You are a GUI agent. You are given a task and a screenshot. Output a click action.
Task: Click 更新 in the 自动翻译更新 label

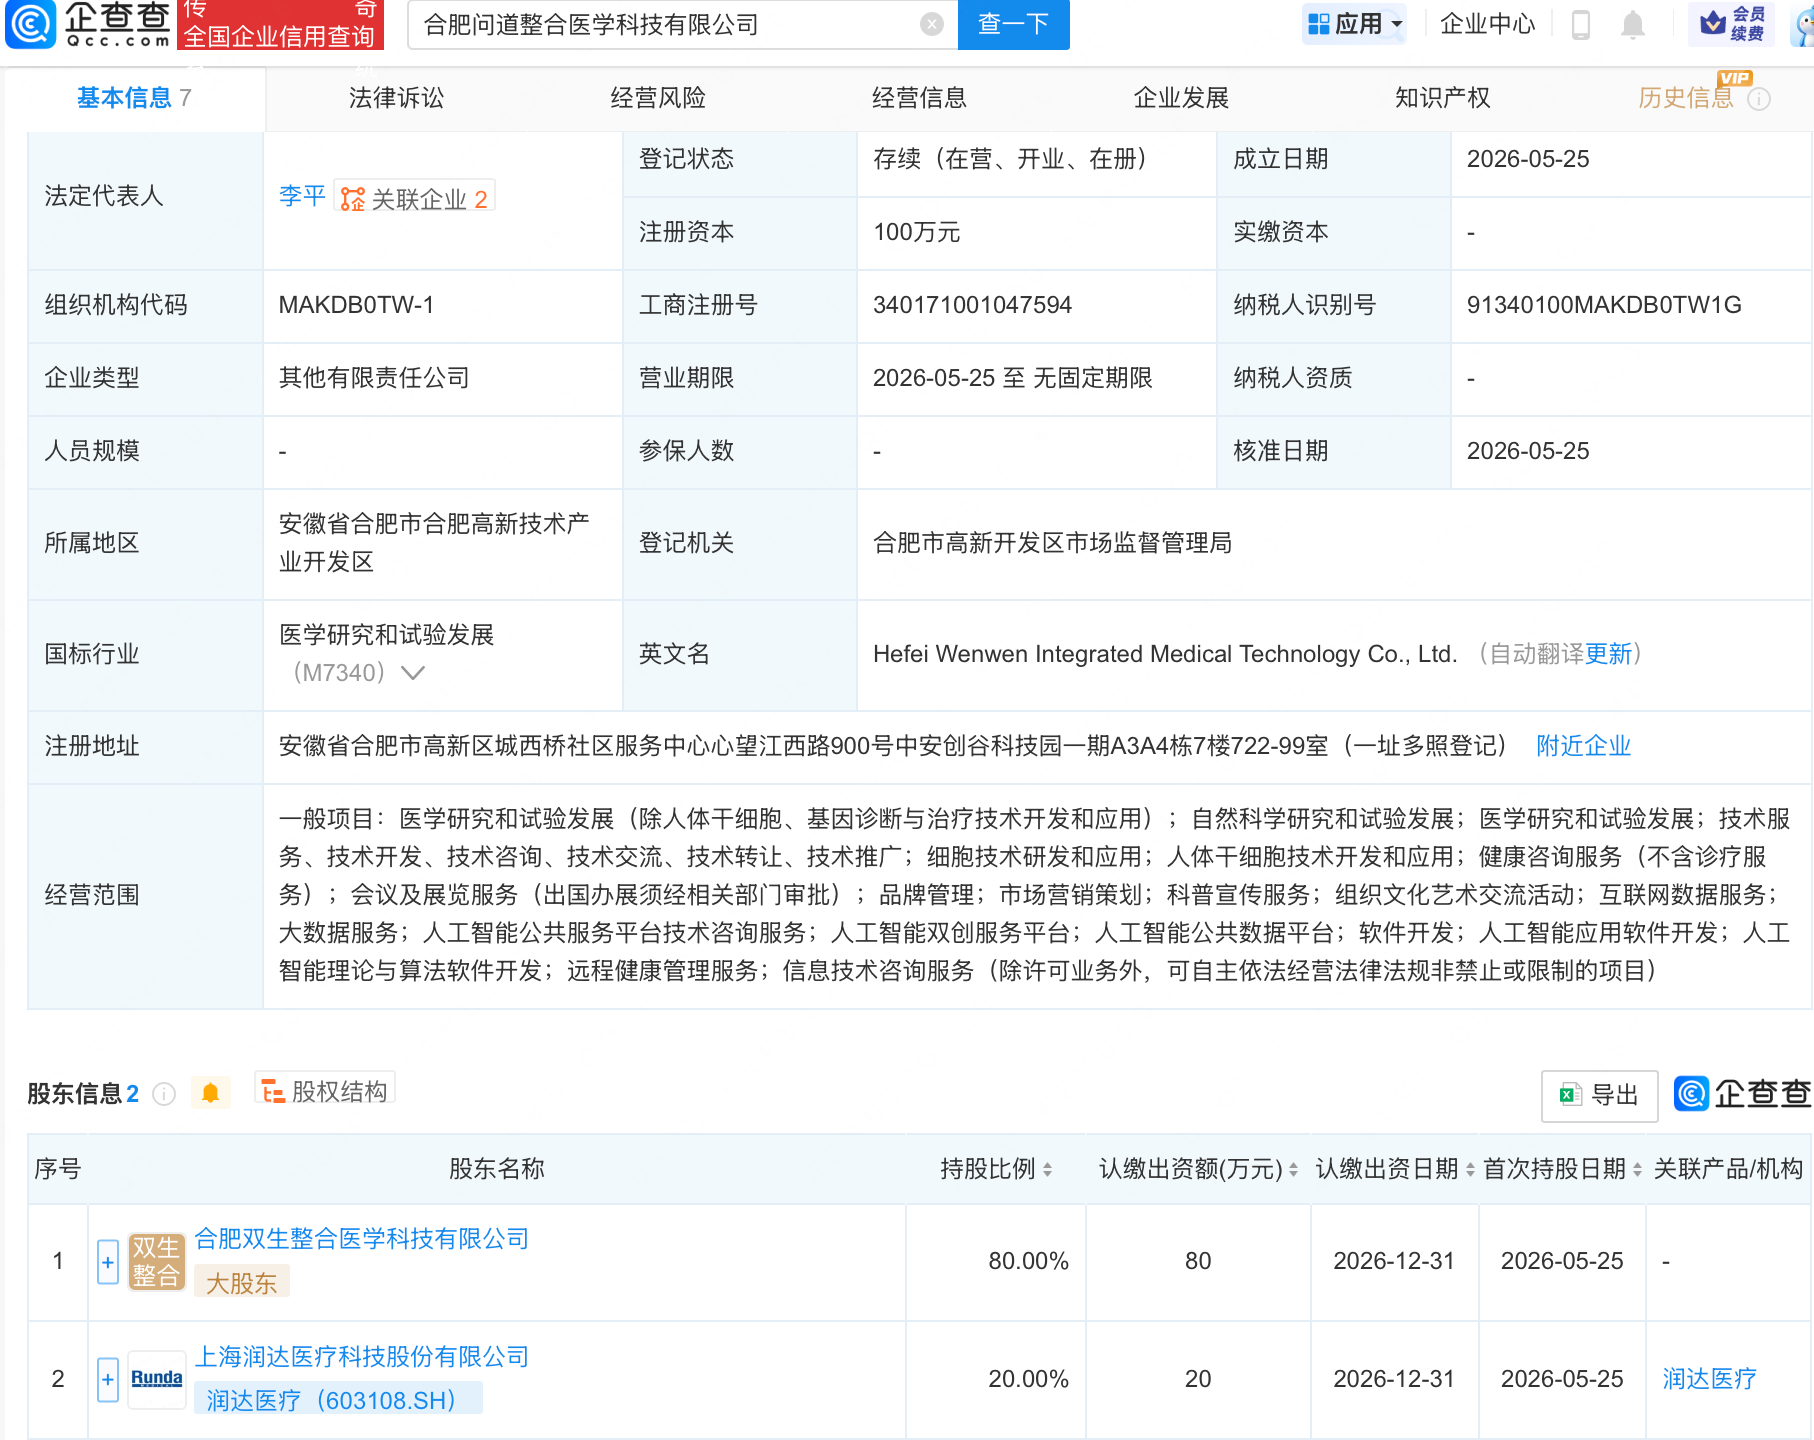point(1608,654)
